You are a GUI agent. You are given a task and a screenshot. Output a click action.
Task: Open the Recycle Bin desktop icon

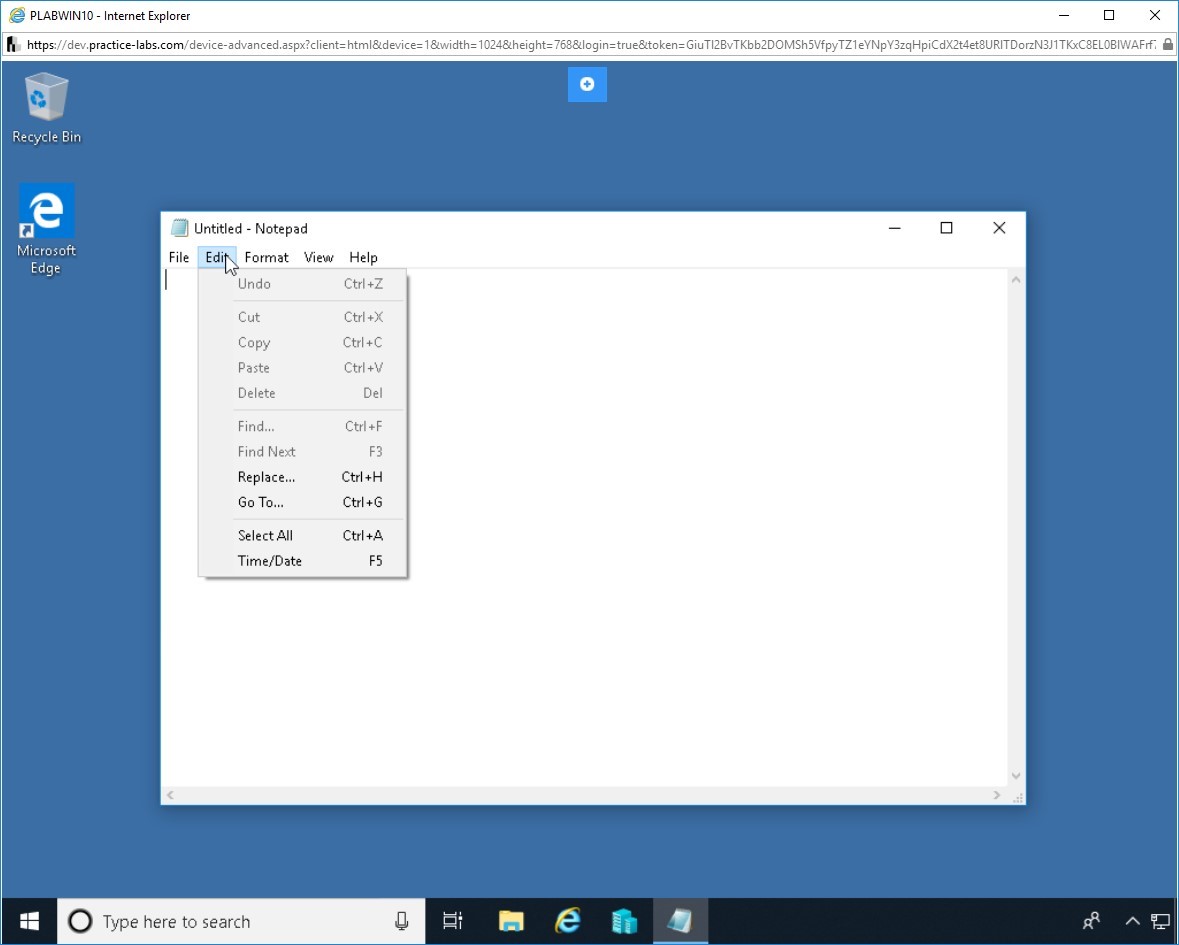(47, 107)
